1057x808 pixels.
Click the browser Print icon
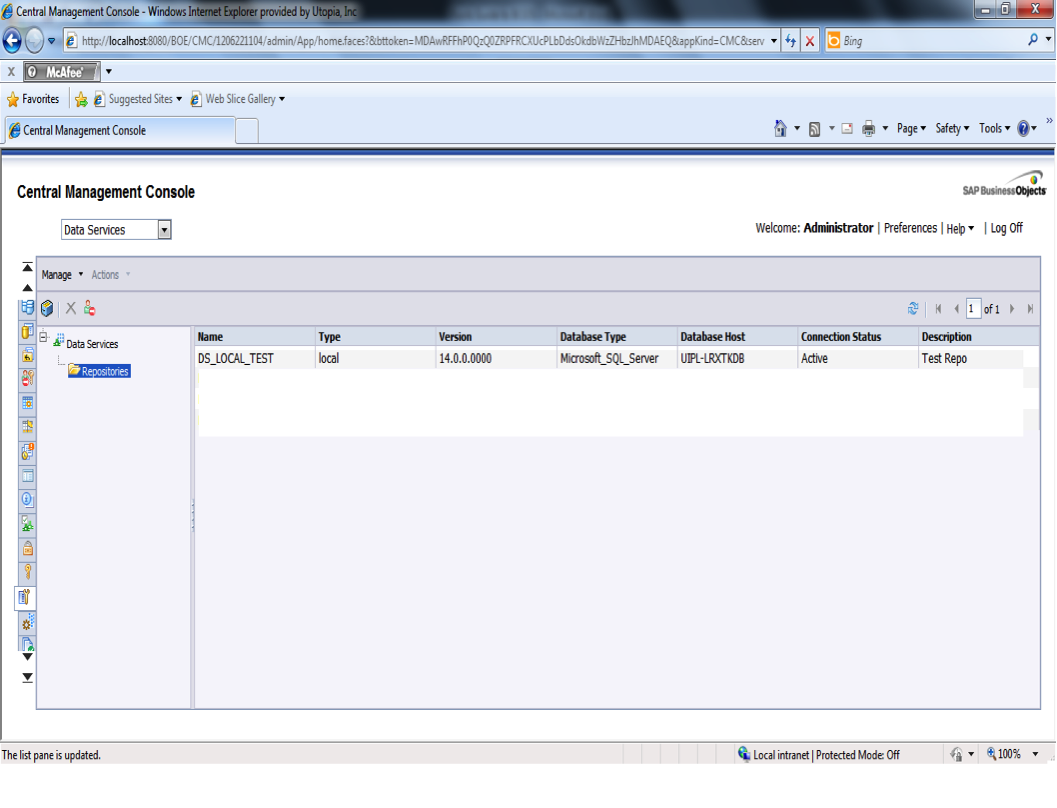pos(868,128)
